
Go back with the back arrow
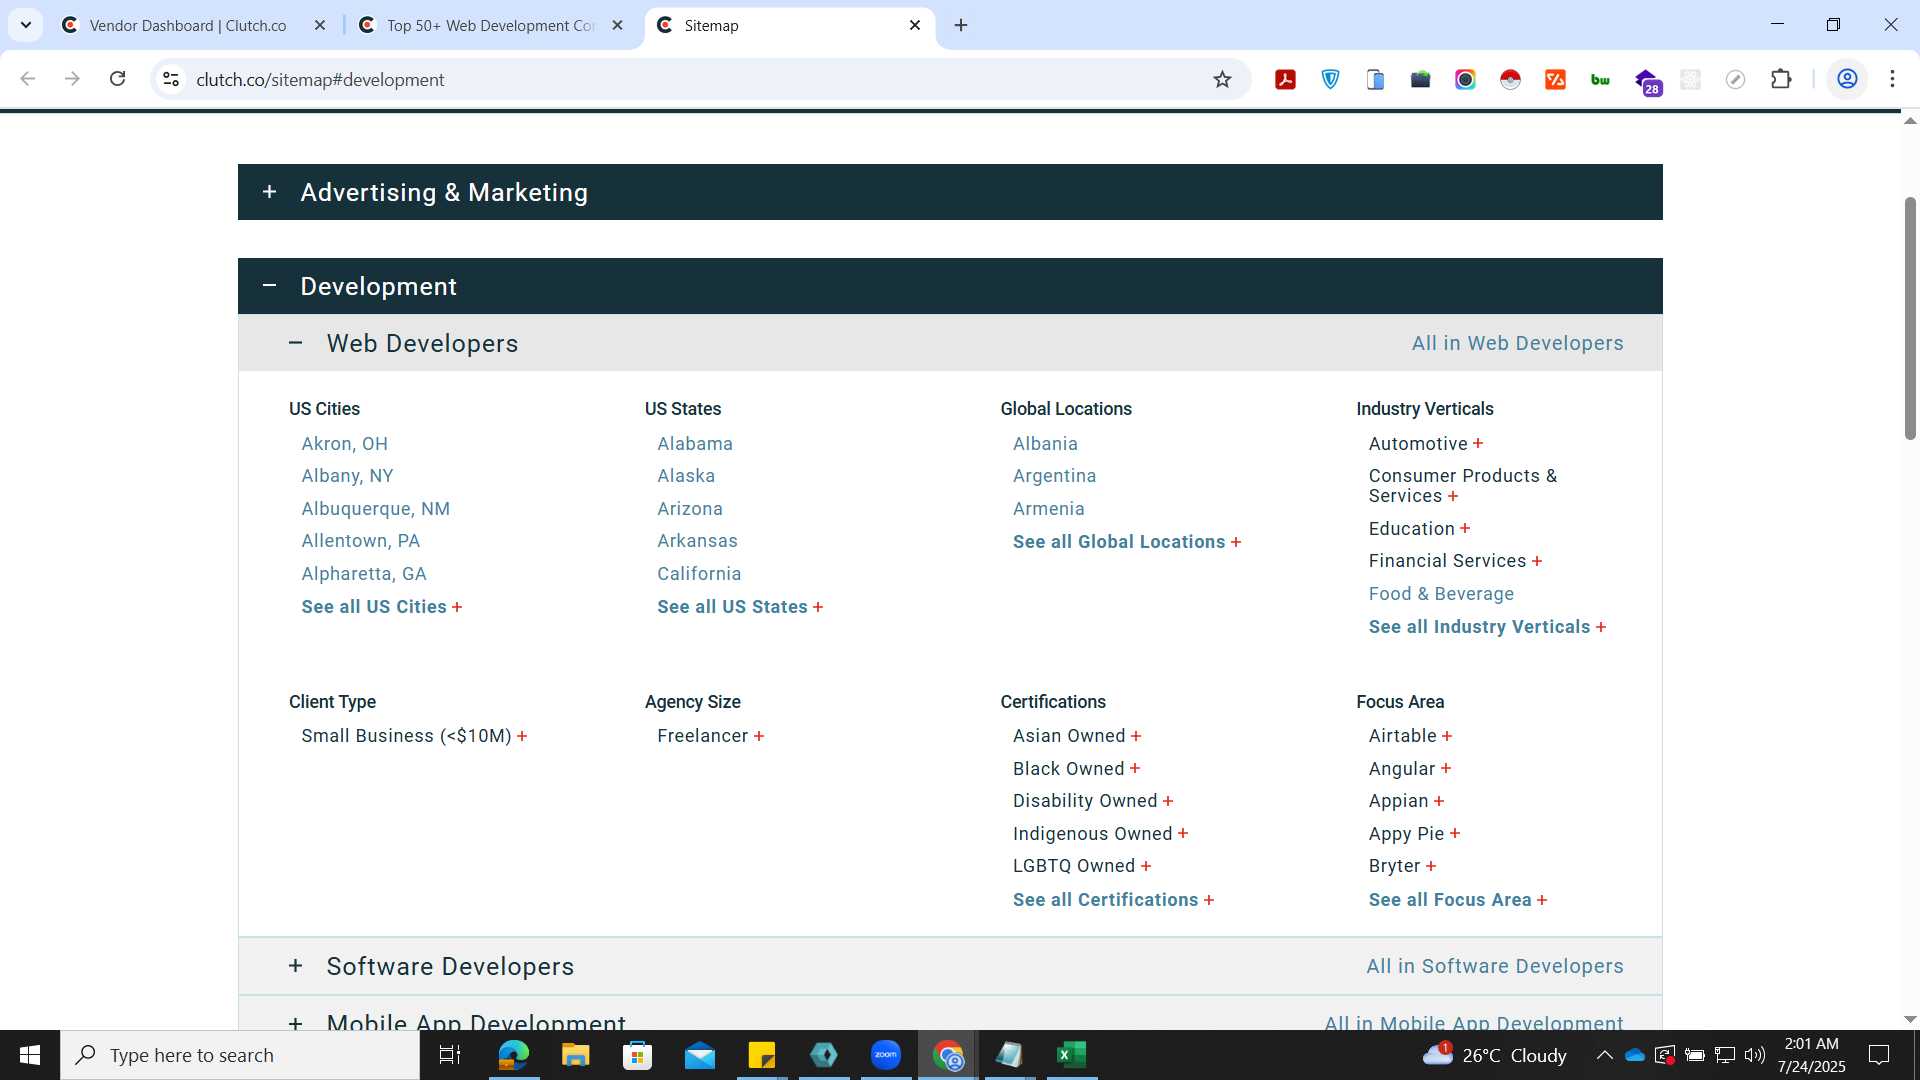(x=28, y=79)
